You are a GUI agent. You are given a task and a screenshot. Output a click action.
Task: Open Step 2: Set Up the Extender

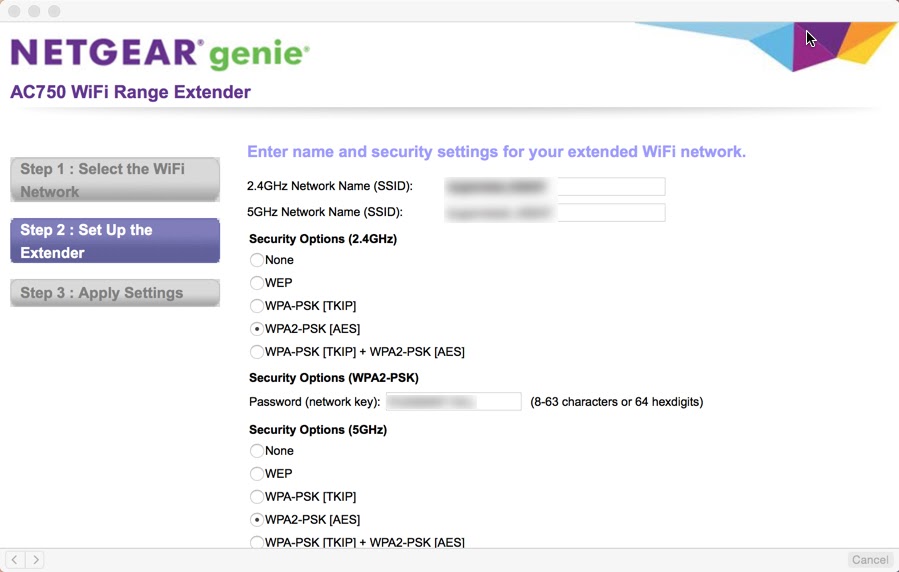coord(115,241)
